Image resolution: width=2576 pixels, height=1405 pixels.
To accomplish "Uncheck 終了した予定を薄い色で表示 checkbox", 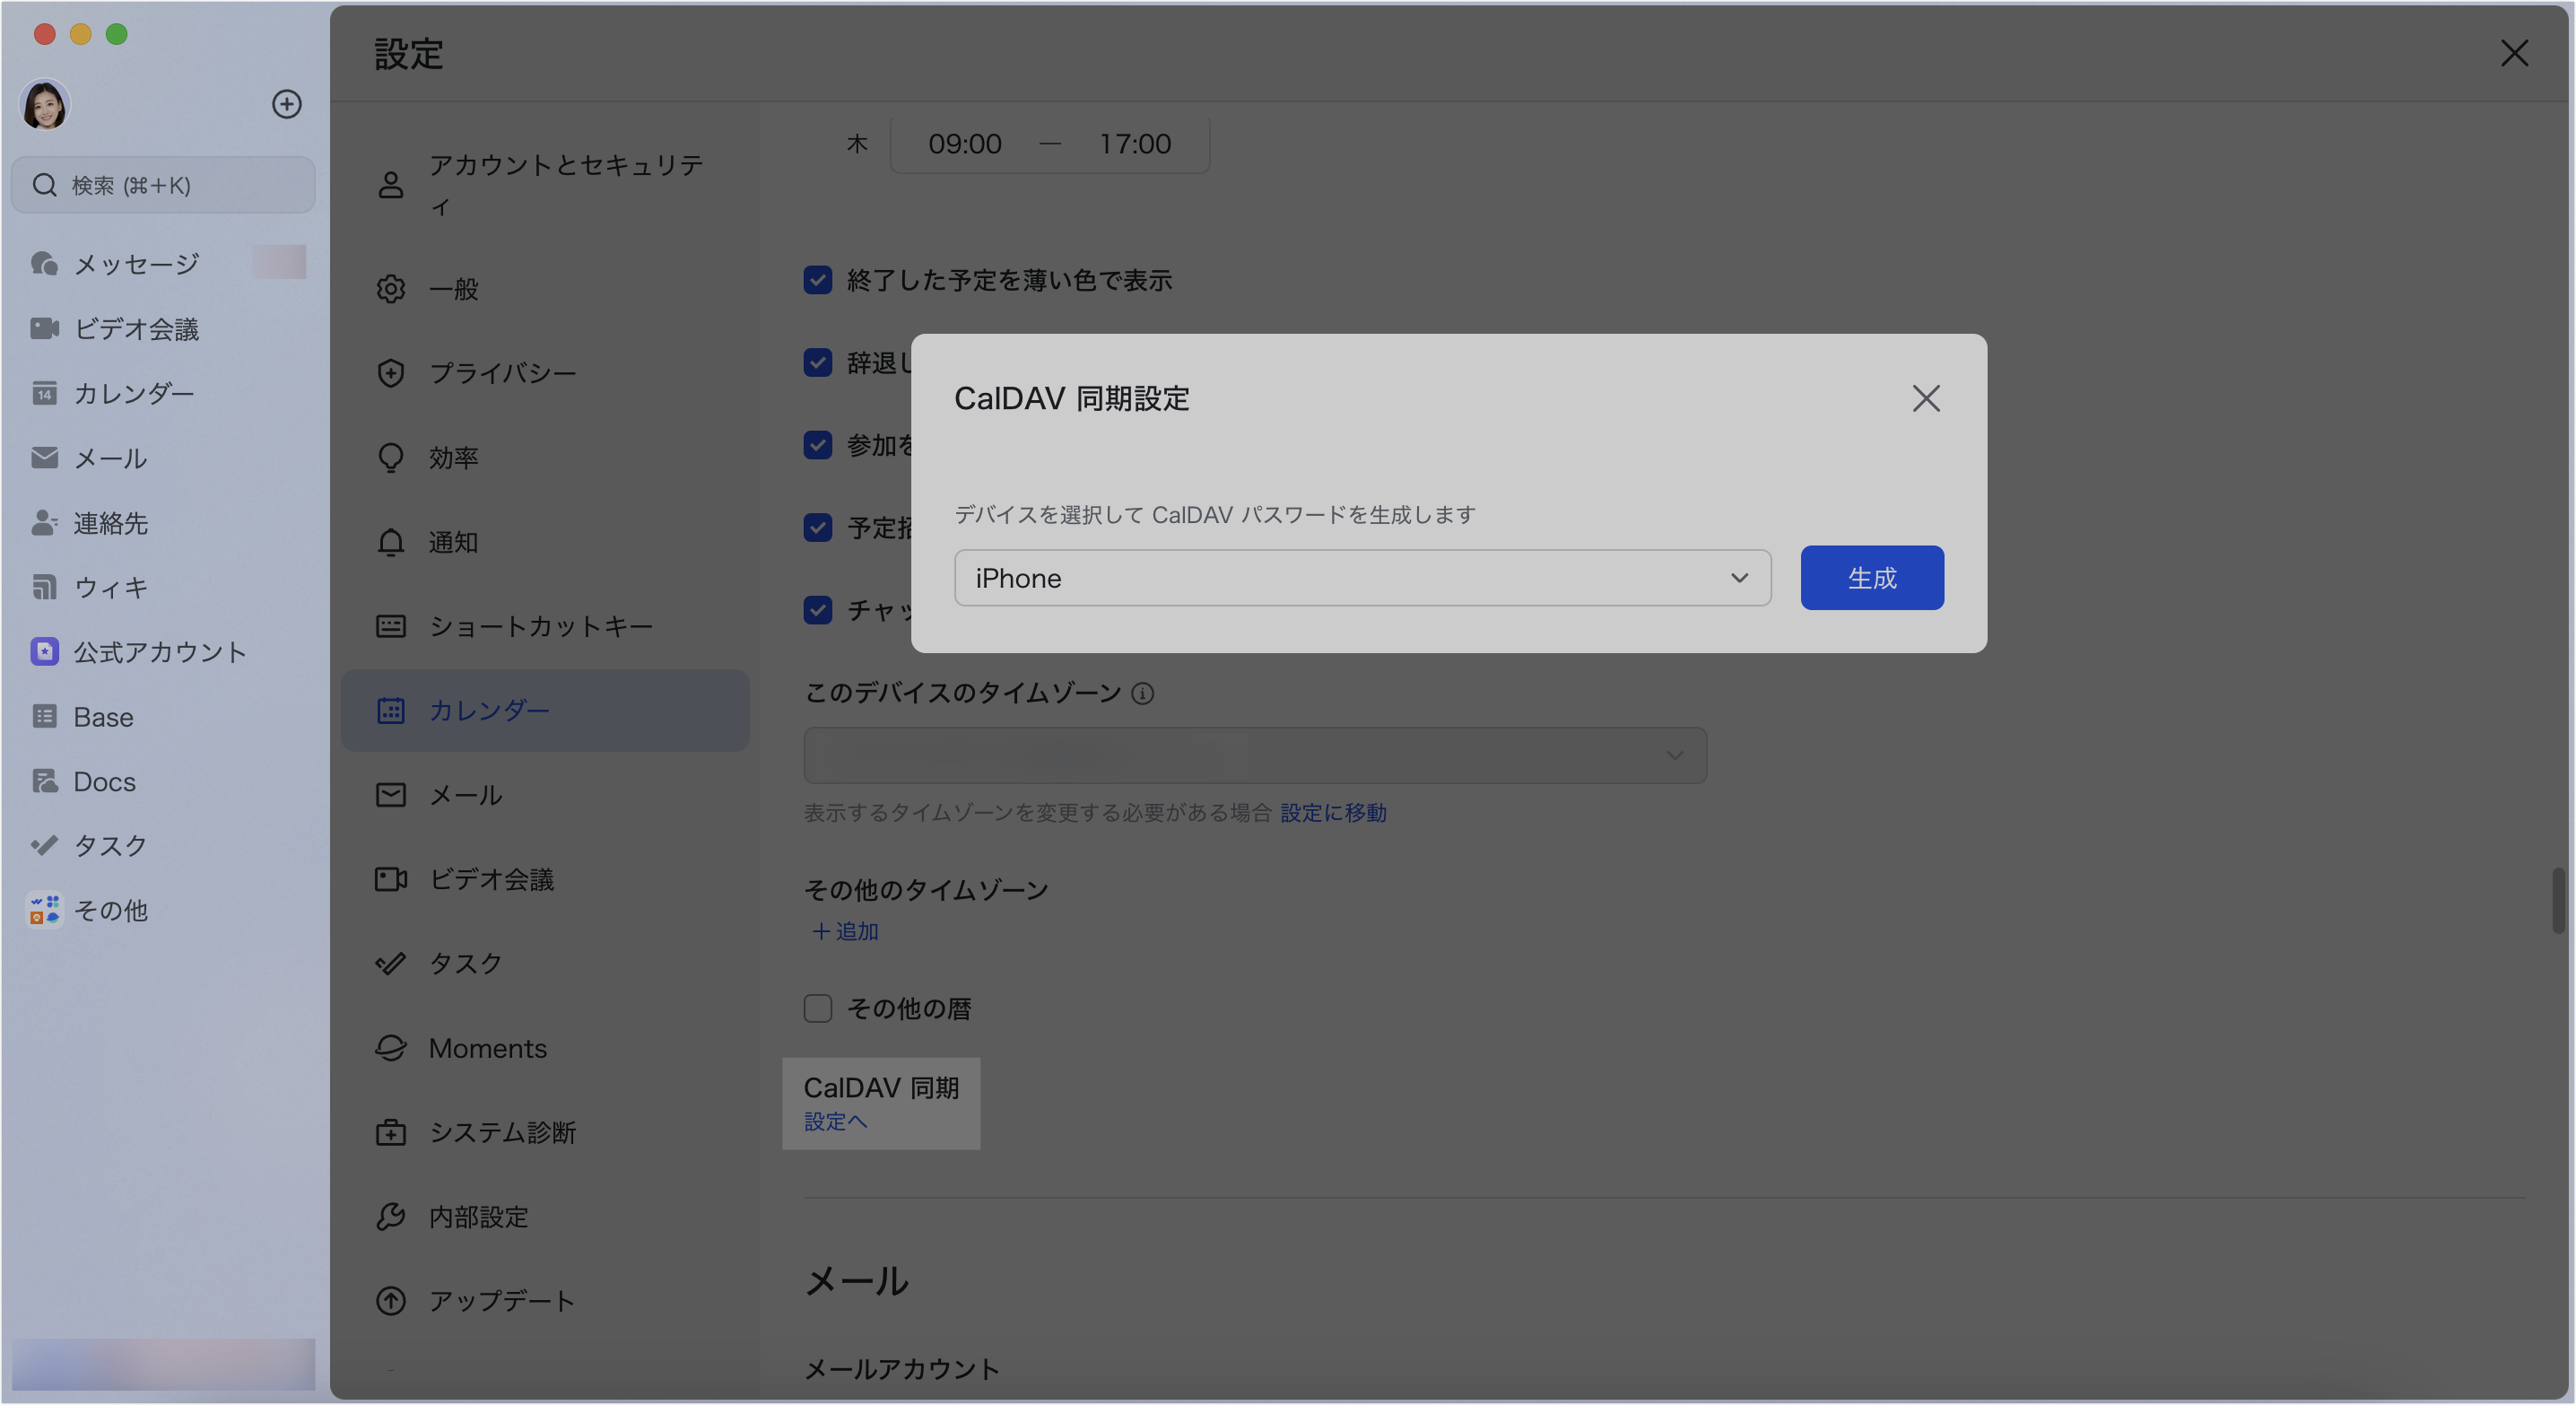I will click(x=818, y=280).
